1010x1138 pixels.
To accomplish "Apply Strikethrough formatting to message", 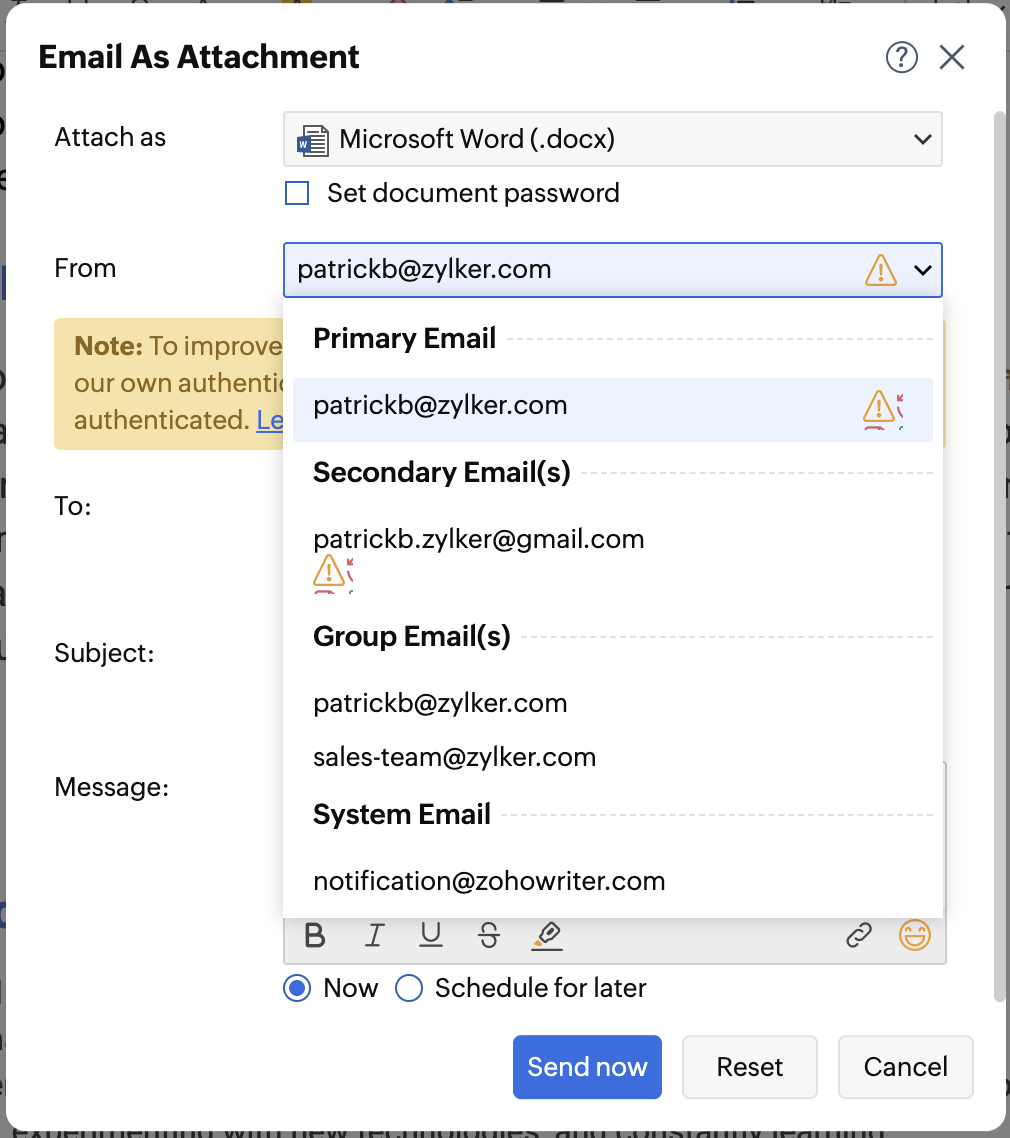I will click(x=489, y=936).
